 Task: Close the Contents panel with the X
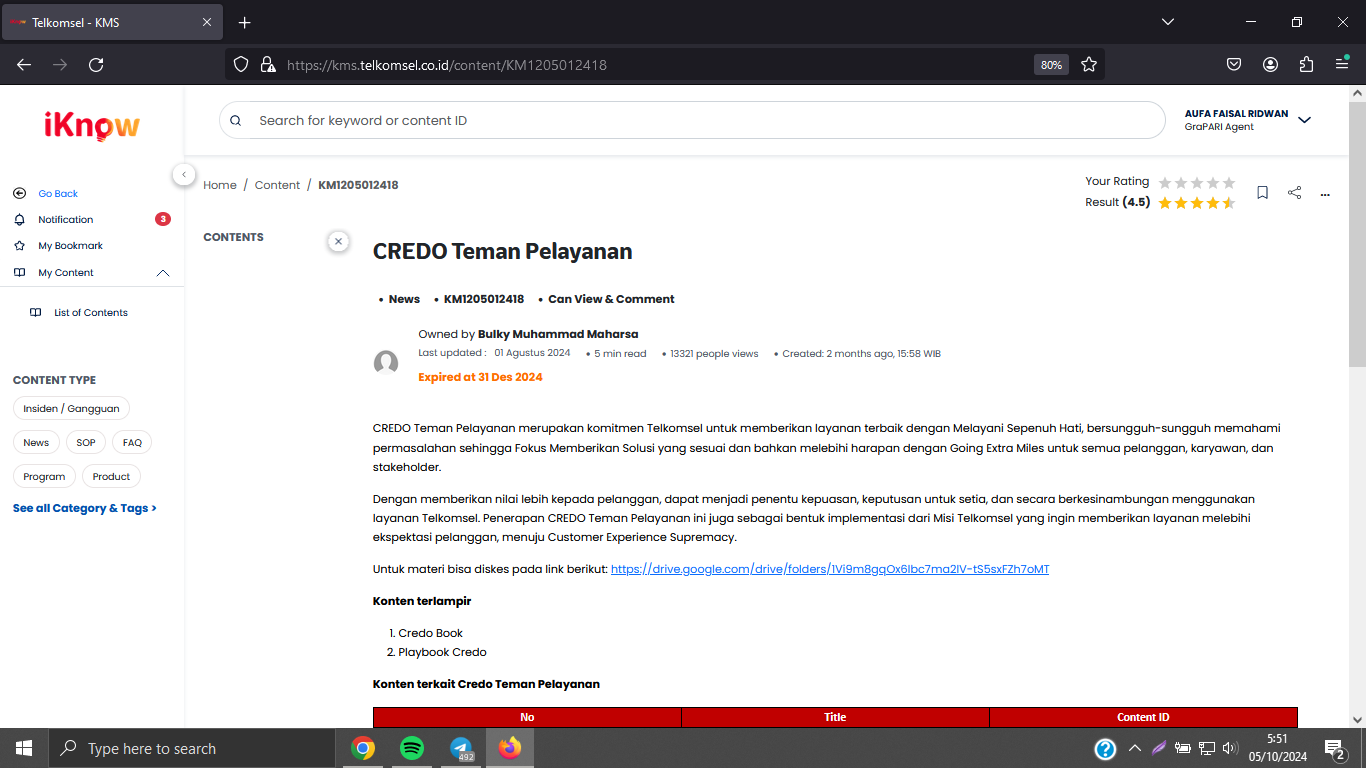pos(338,241)
